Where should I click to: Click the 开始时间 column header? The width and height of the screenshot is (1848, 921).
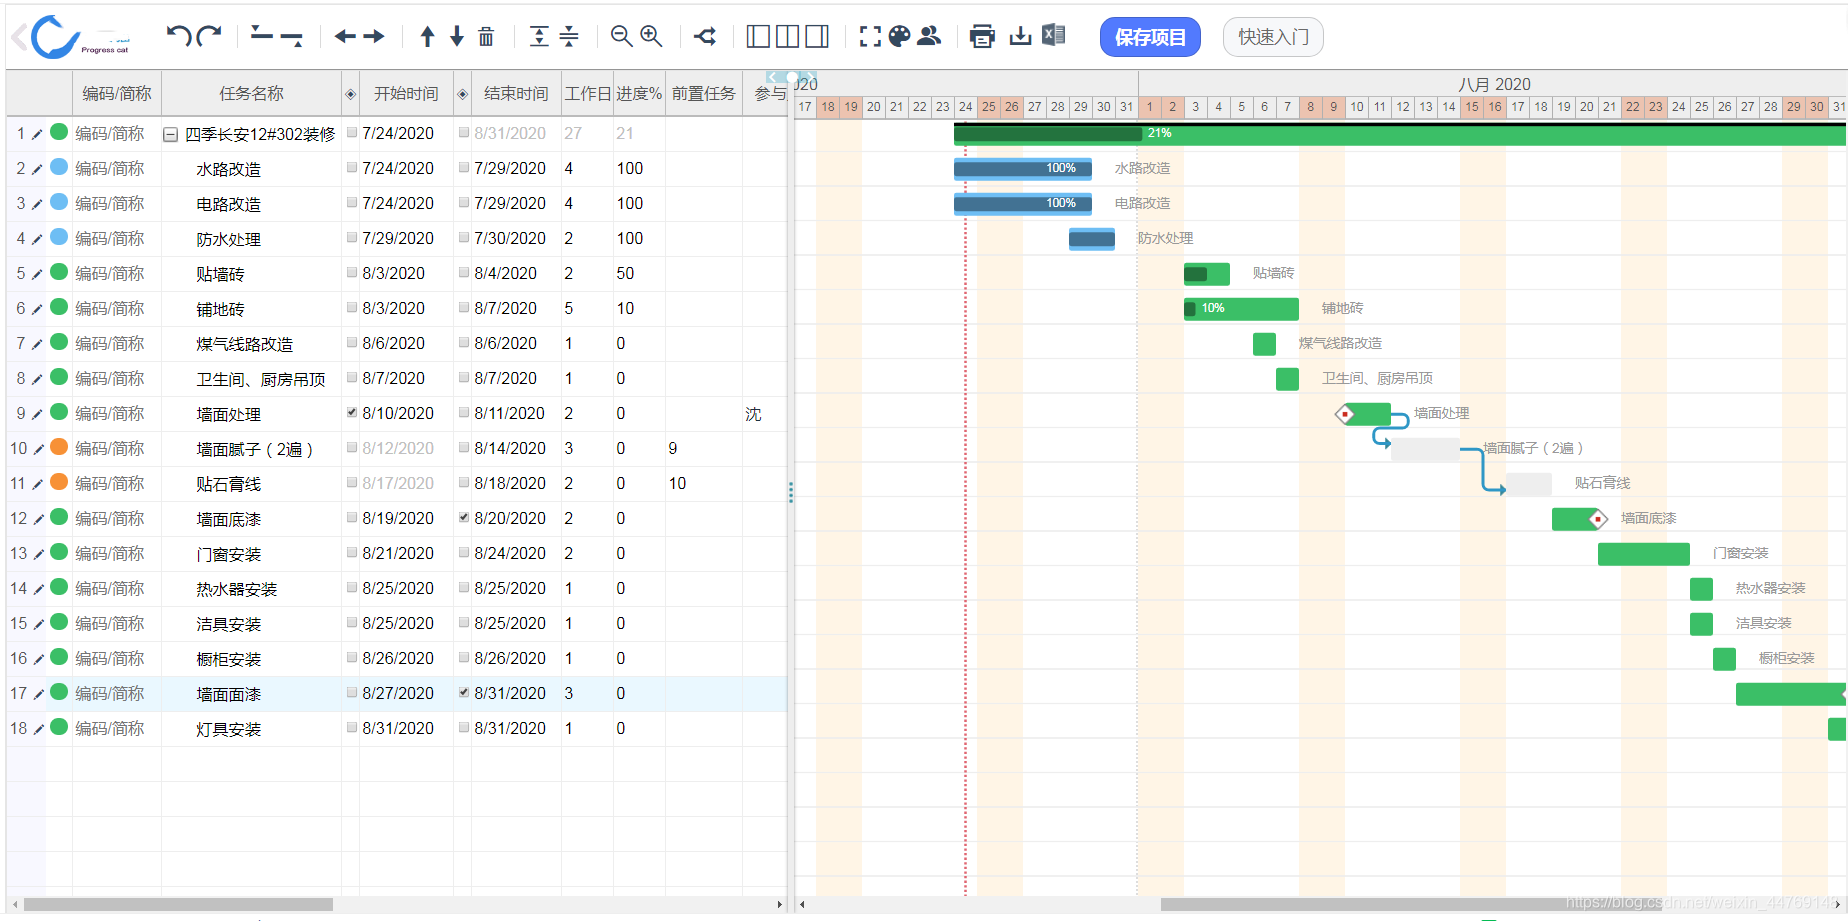(405, 93)
